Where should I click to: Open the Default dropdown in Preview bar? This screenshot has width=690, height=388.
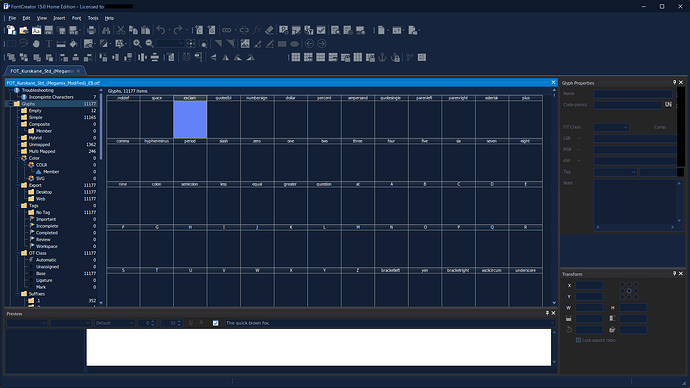click(115, 323)
